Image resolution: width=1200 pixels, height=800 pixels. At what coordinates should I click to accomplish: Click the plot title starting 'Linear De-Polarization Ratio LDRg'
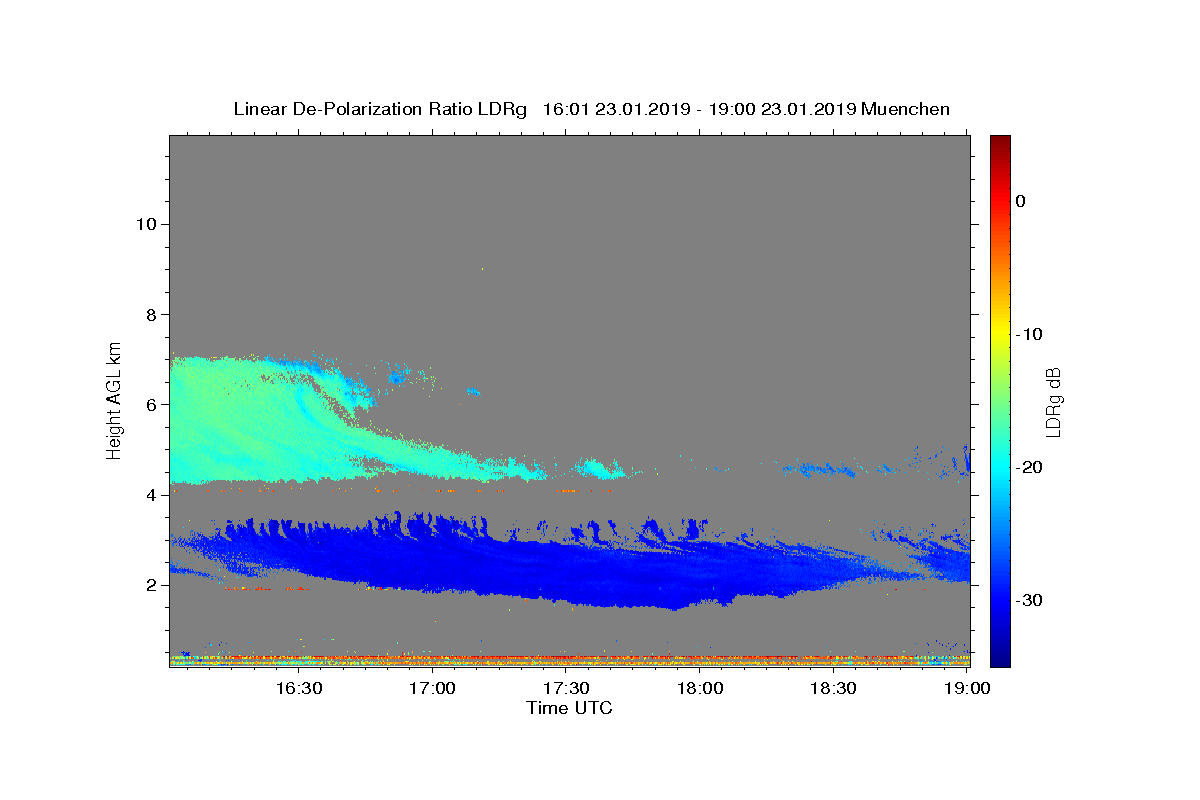(591, 109)
